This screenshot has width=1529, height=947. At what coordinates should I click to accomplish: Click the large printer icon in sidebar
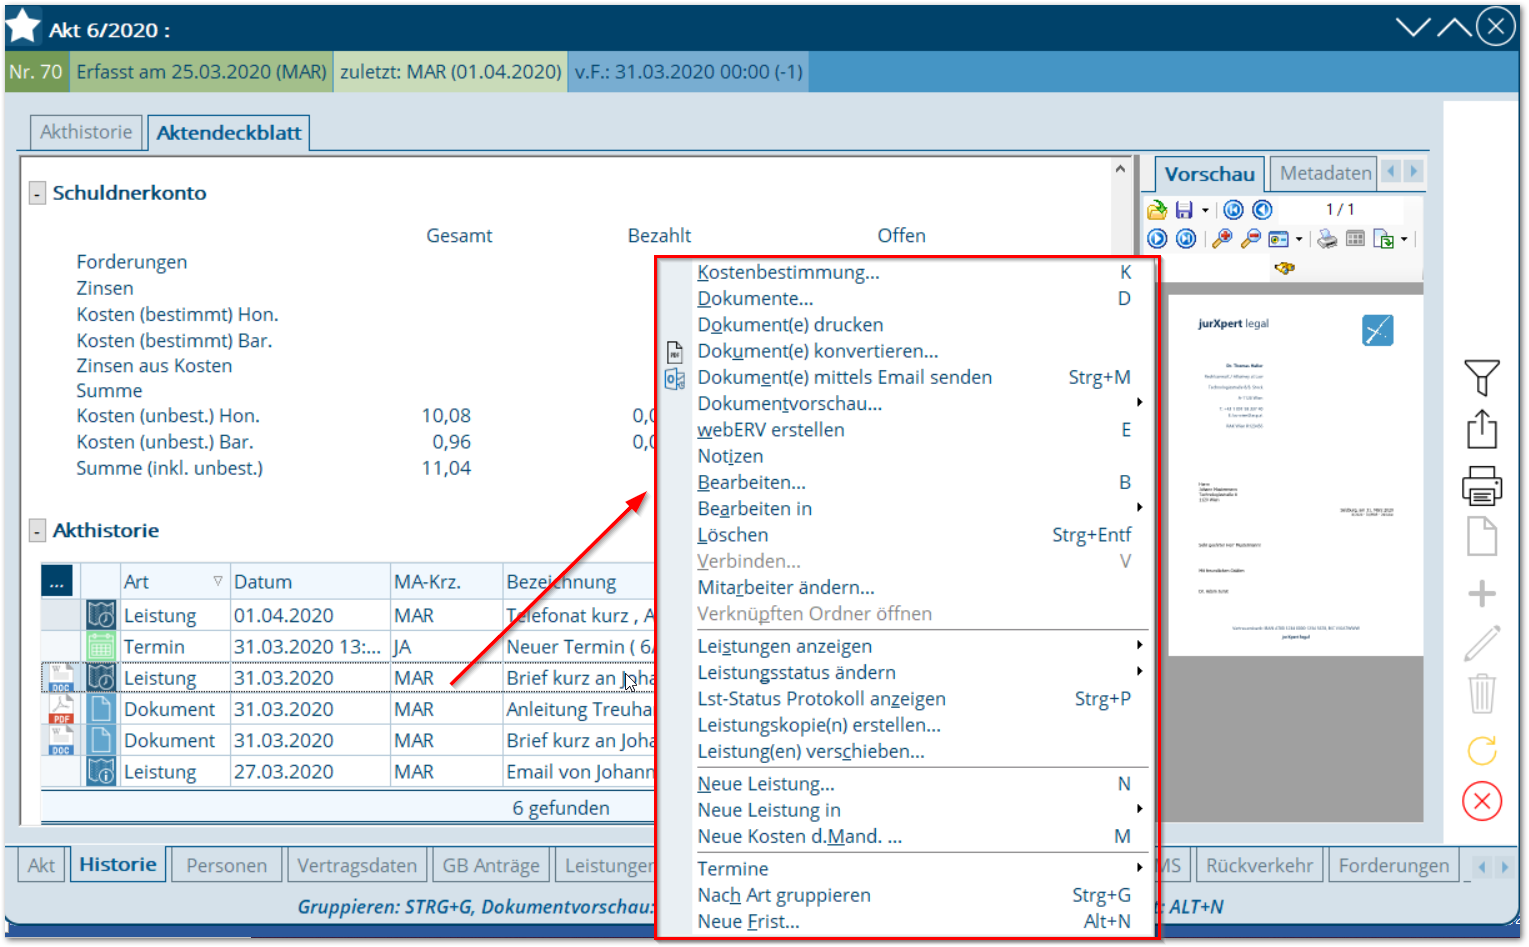1481,486
